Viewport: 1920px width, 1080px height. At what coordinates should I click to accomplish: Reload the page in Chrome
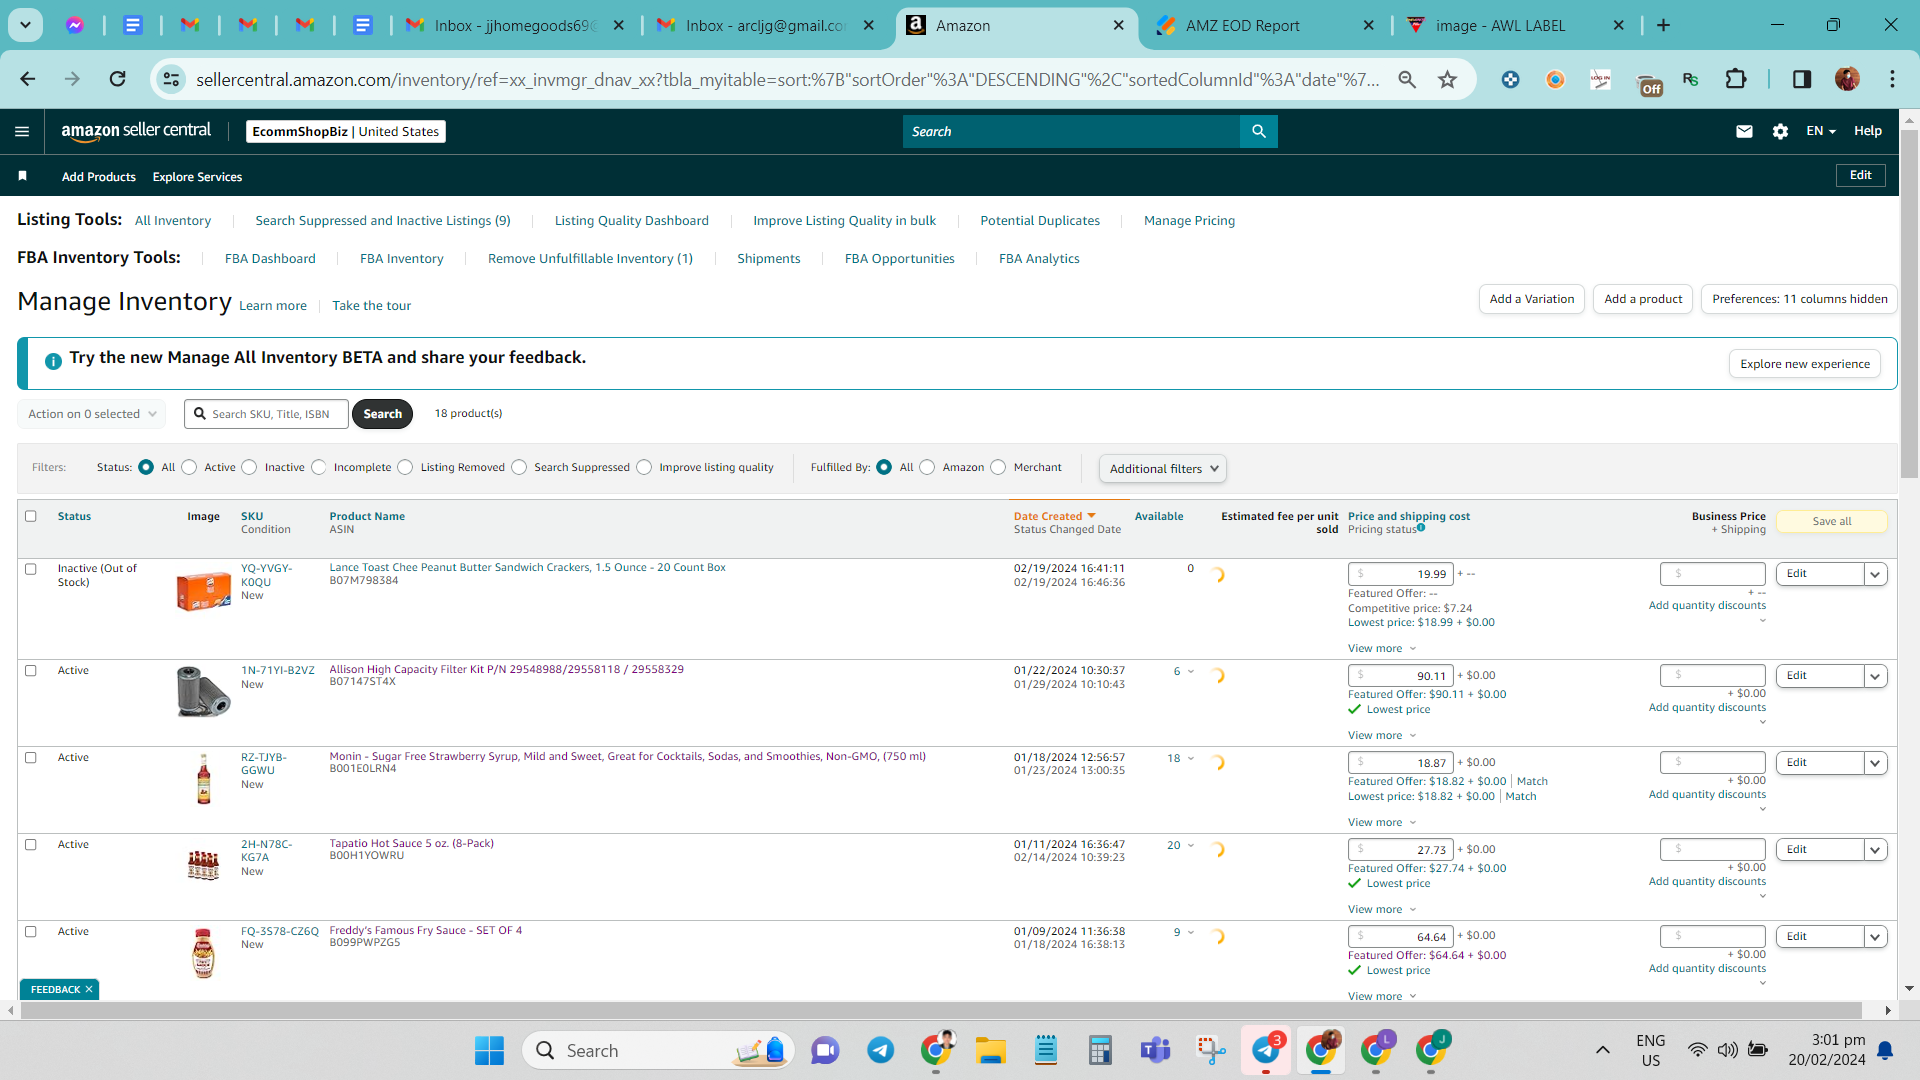pyautogui.click(x=118, y=79)
